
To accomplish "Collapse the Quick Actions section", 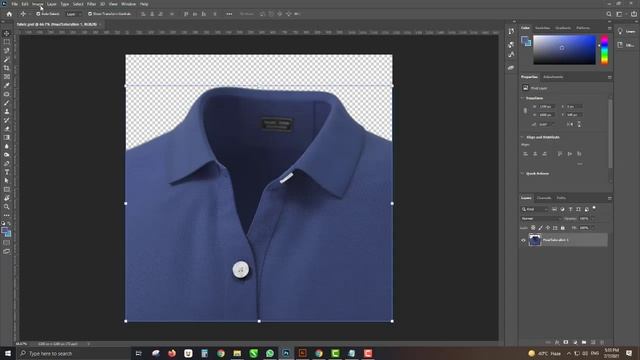I will click(522, 173).
